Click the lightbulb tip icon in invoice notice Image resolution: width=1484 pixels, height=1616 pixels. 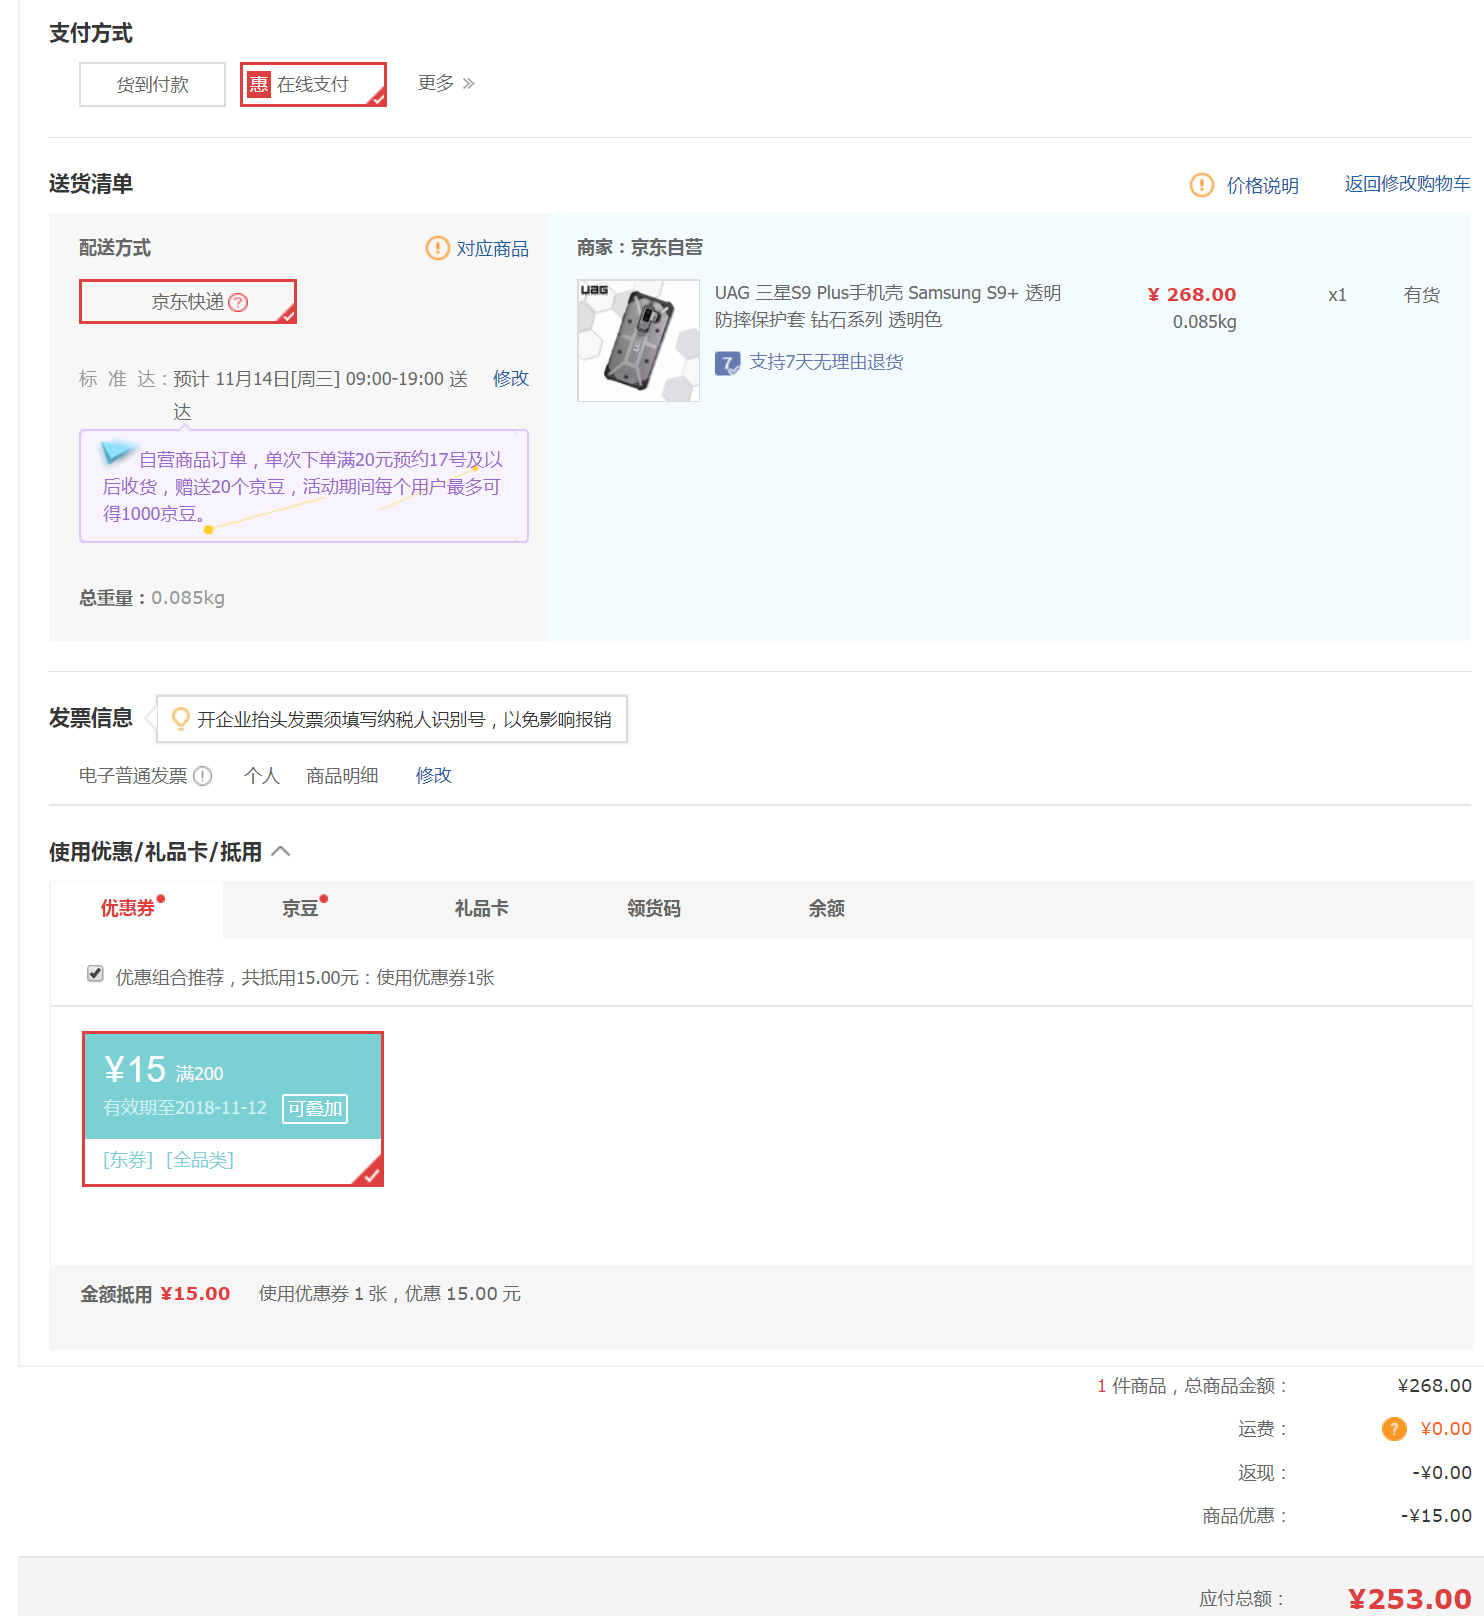tap(181, 719)
